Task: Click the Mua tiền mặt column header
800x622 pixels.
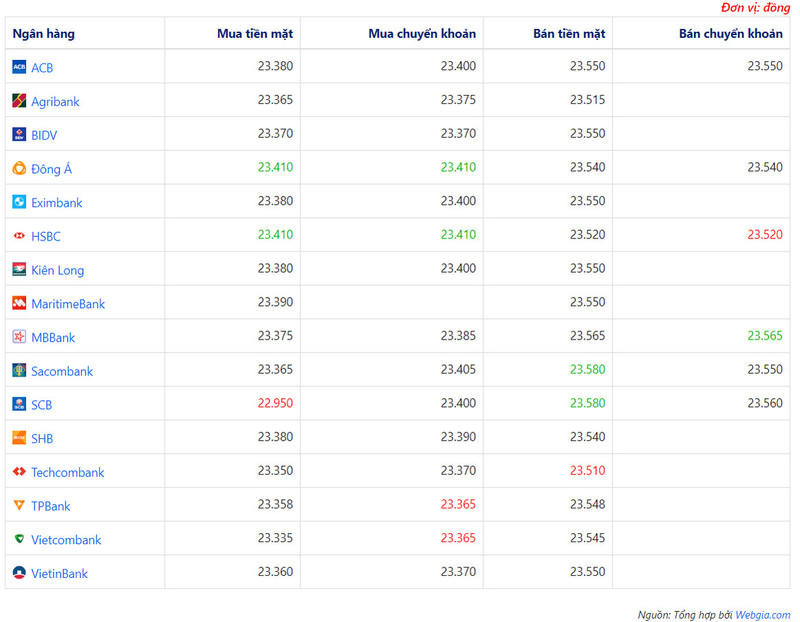Action: coord(255,34)
